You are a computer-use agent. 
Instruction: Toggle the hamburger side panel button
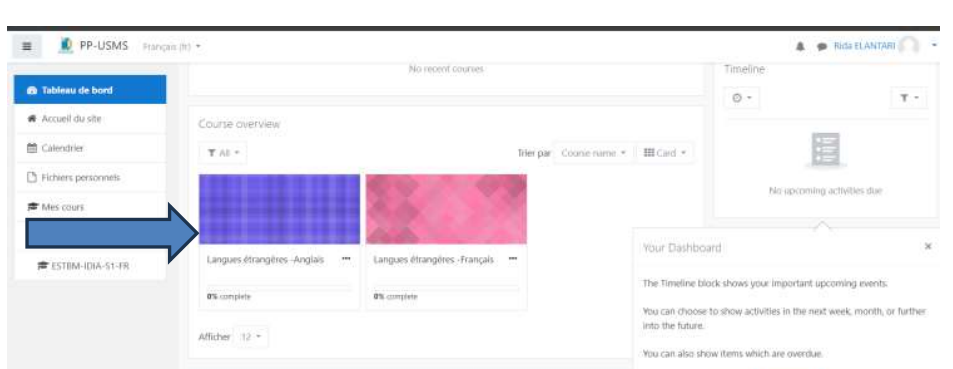27,47
